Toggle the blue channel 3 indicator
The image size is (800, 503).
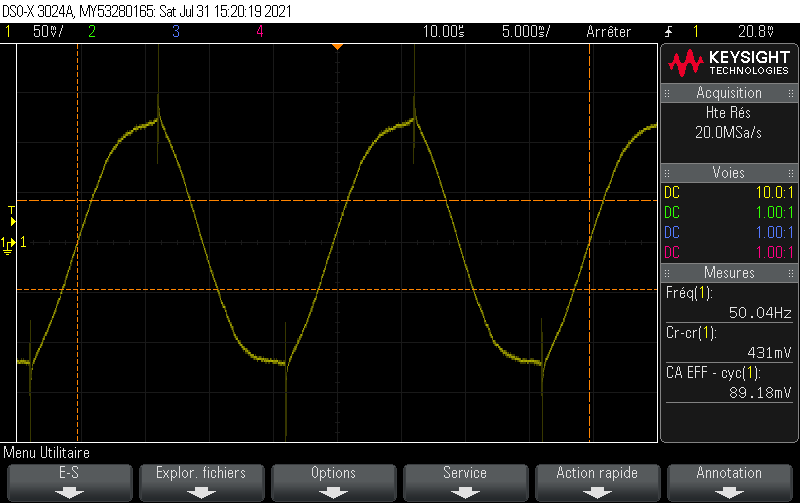click(x=175, y=31)
